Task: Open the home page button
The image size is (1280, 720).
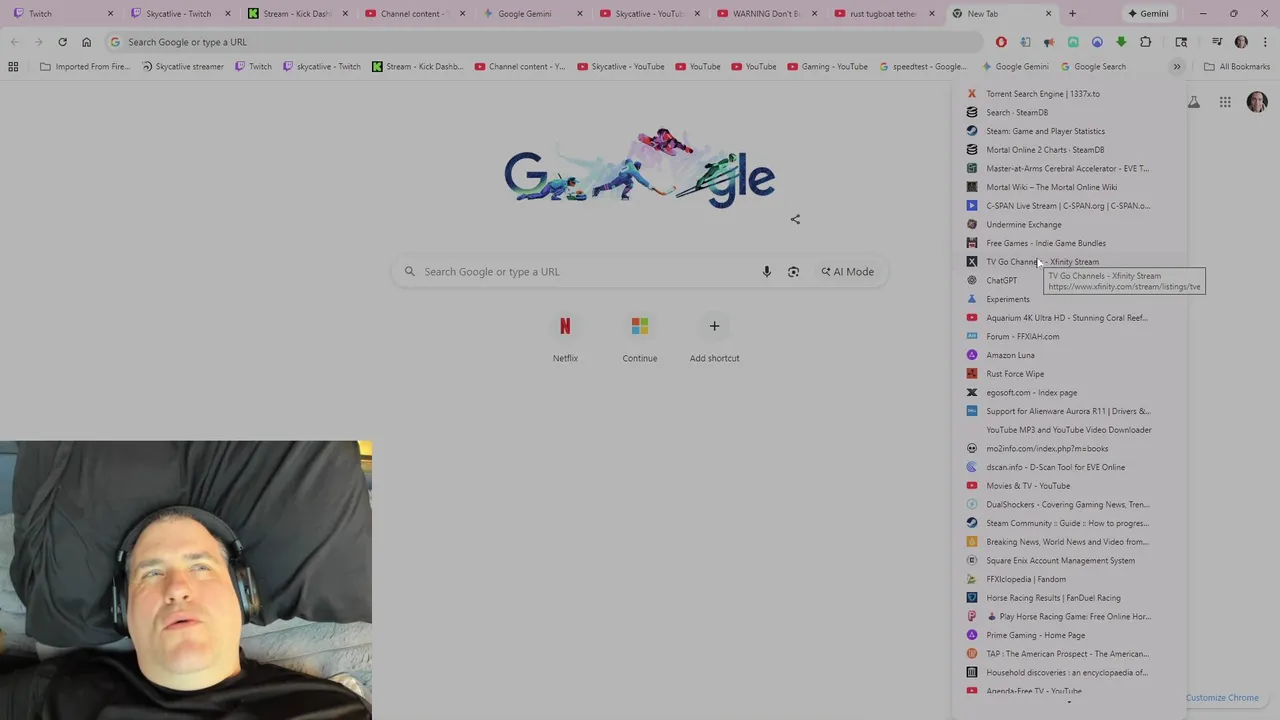Action: coord(86,42)
